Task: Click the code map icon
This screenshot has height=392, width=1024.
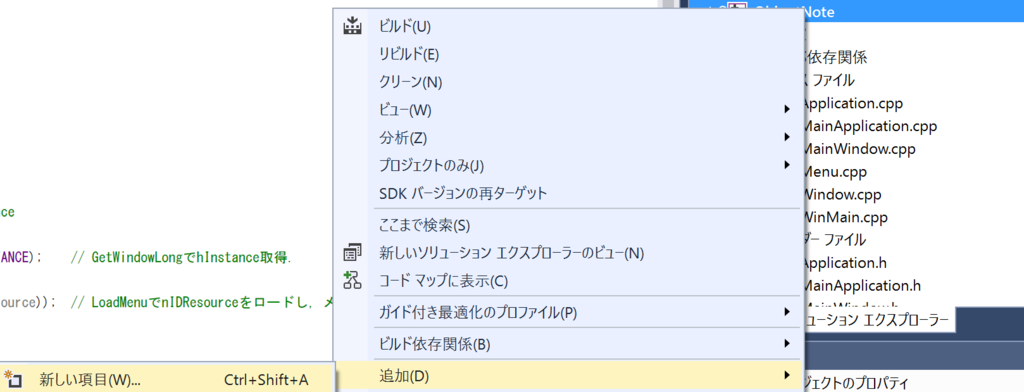Action: pos(352,281)
